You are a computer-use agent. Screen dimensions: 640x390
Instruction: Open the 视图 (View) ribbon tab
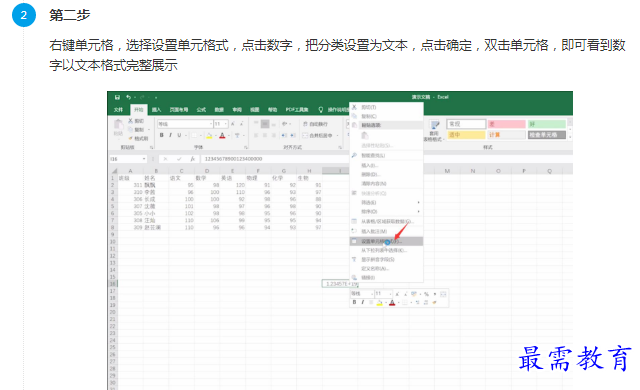[x=255, y=110]
